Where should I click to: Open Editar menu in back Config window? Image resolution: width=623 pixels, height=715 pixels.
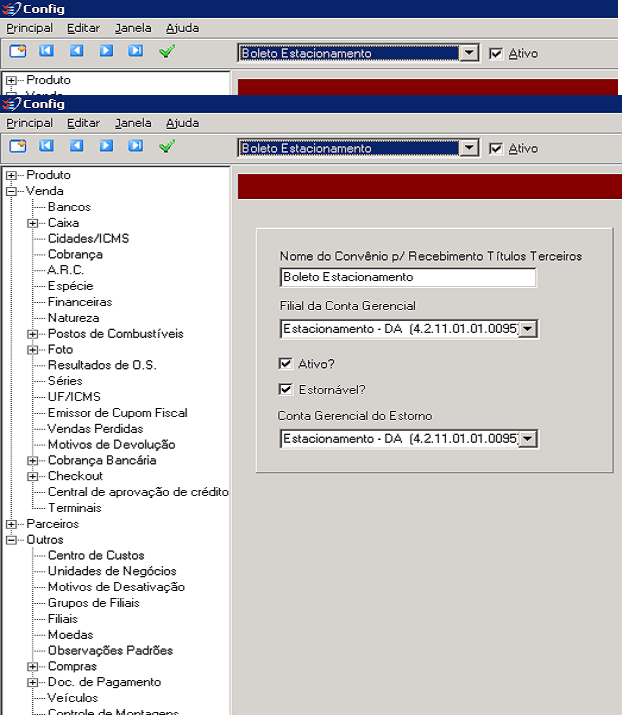[x=83, y=28]
